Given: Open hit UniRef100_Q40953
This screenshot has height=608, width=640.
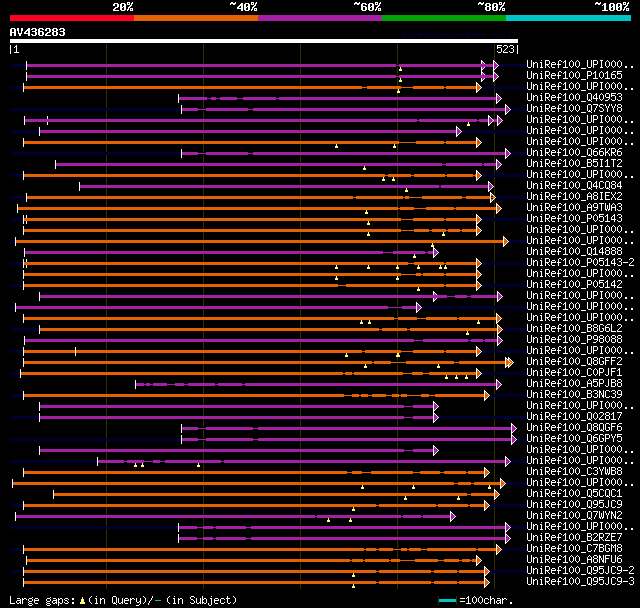Looking at the screenshot, I should coord(574,98).
